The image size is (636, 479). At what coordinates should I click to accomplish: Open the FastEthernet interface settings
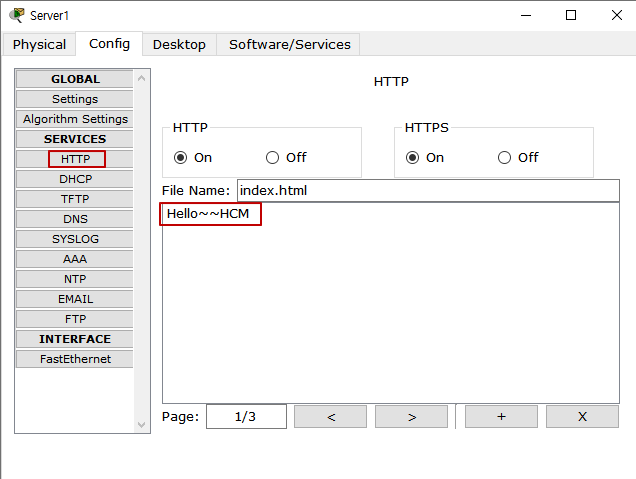tap(75, 359)
